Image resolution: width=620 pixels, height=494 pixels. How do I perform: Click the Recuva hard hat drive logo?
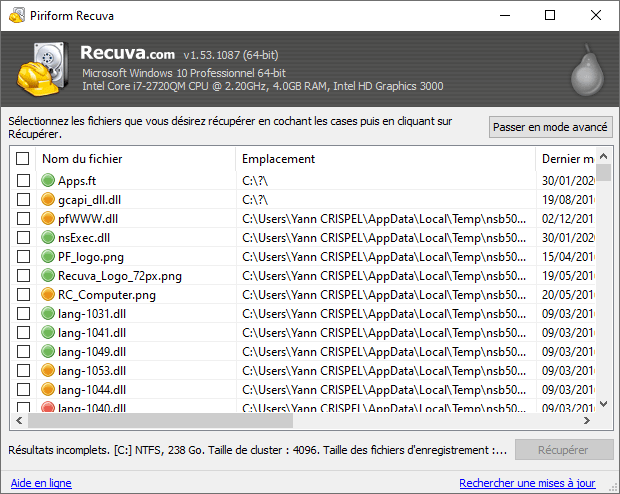[x=41, y=69]
